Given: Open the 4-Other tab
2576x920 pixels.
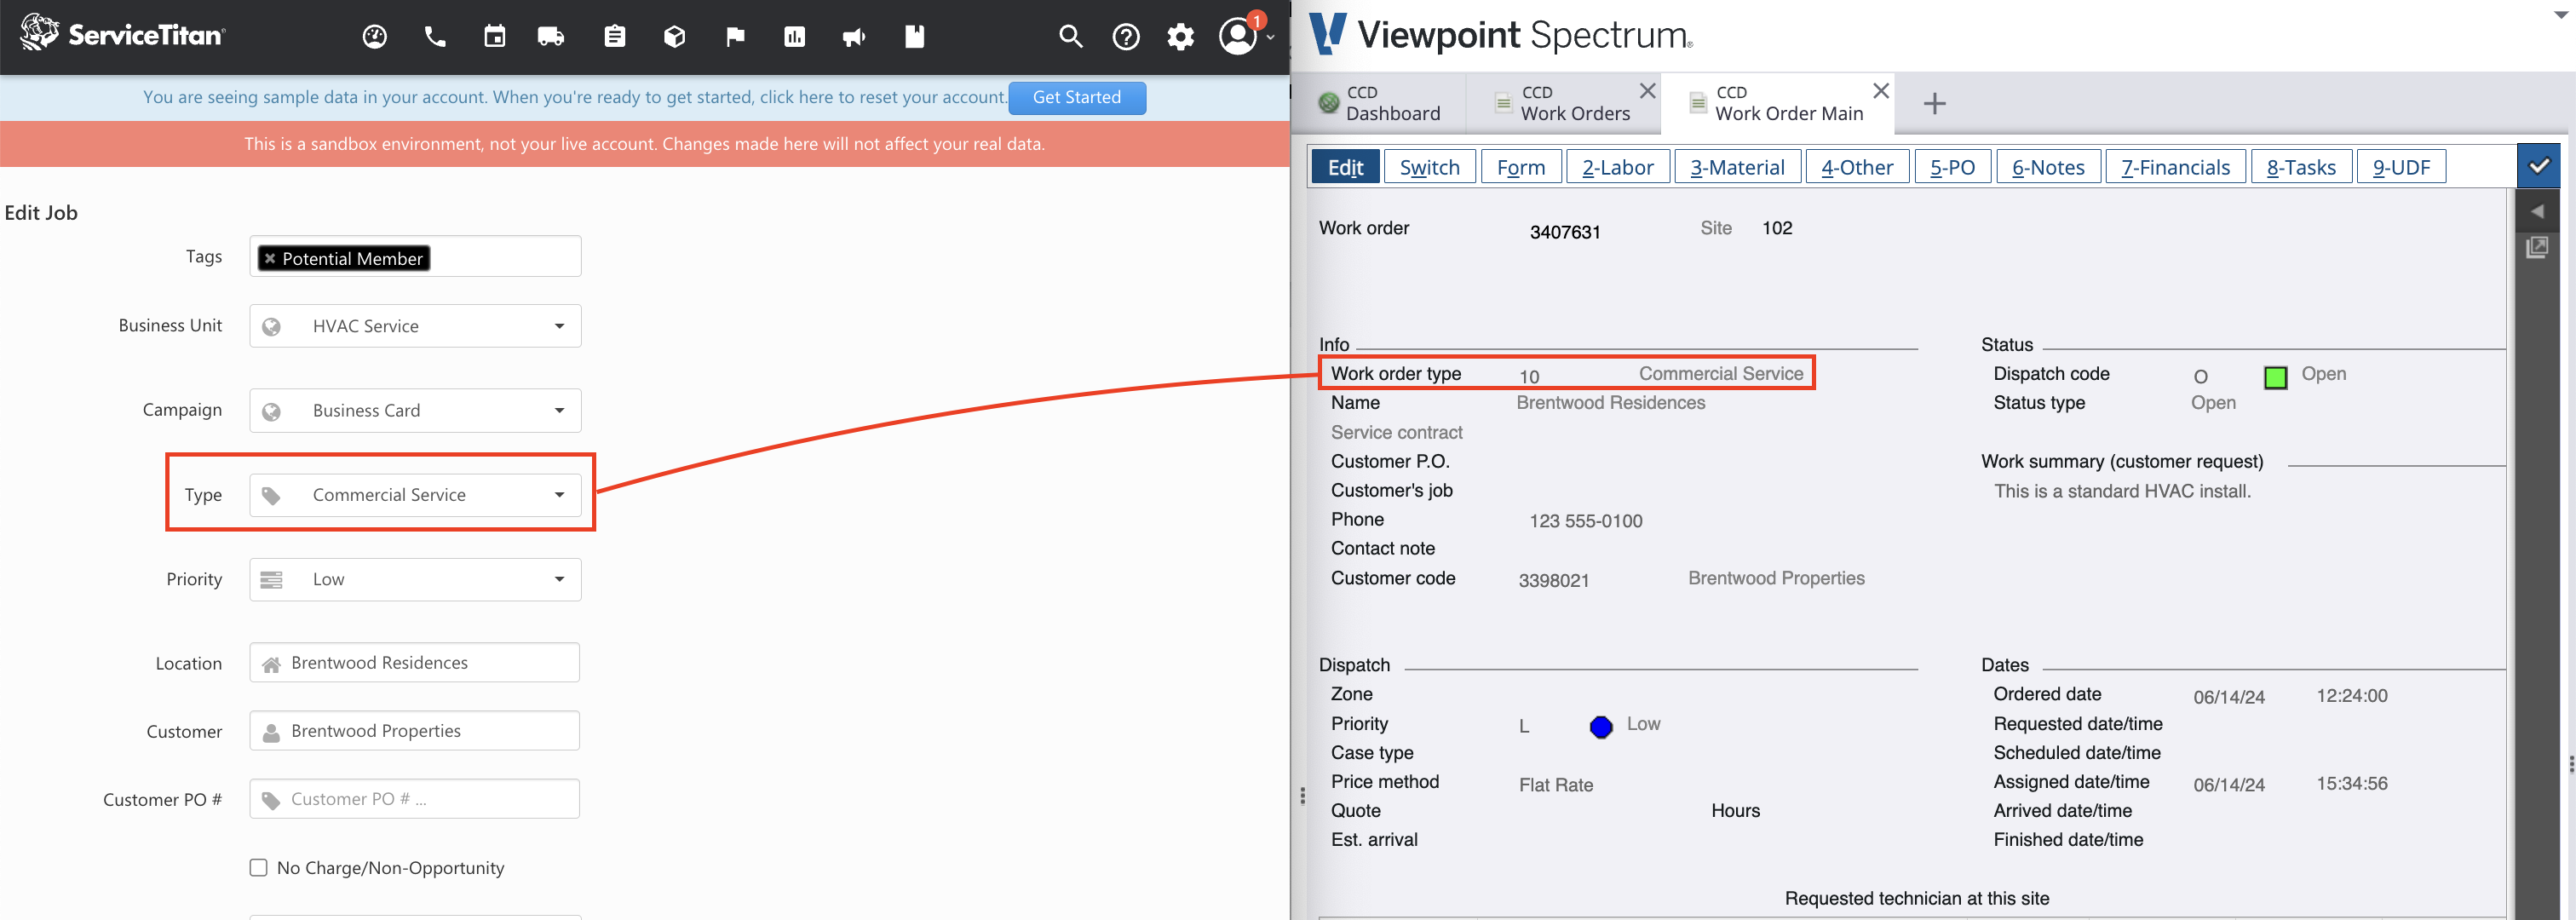Looking at the screenshot, I should tap(1857, 167).
